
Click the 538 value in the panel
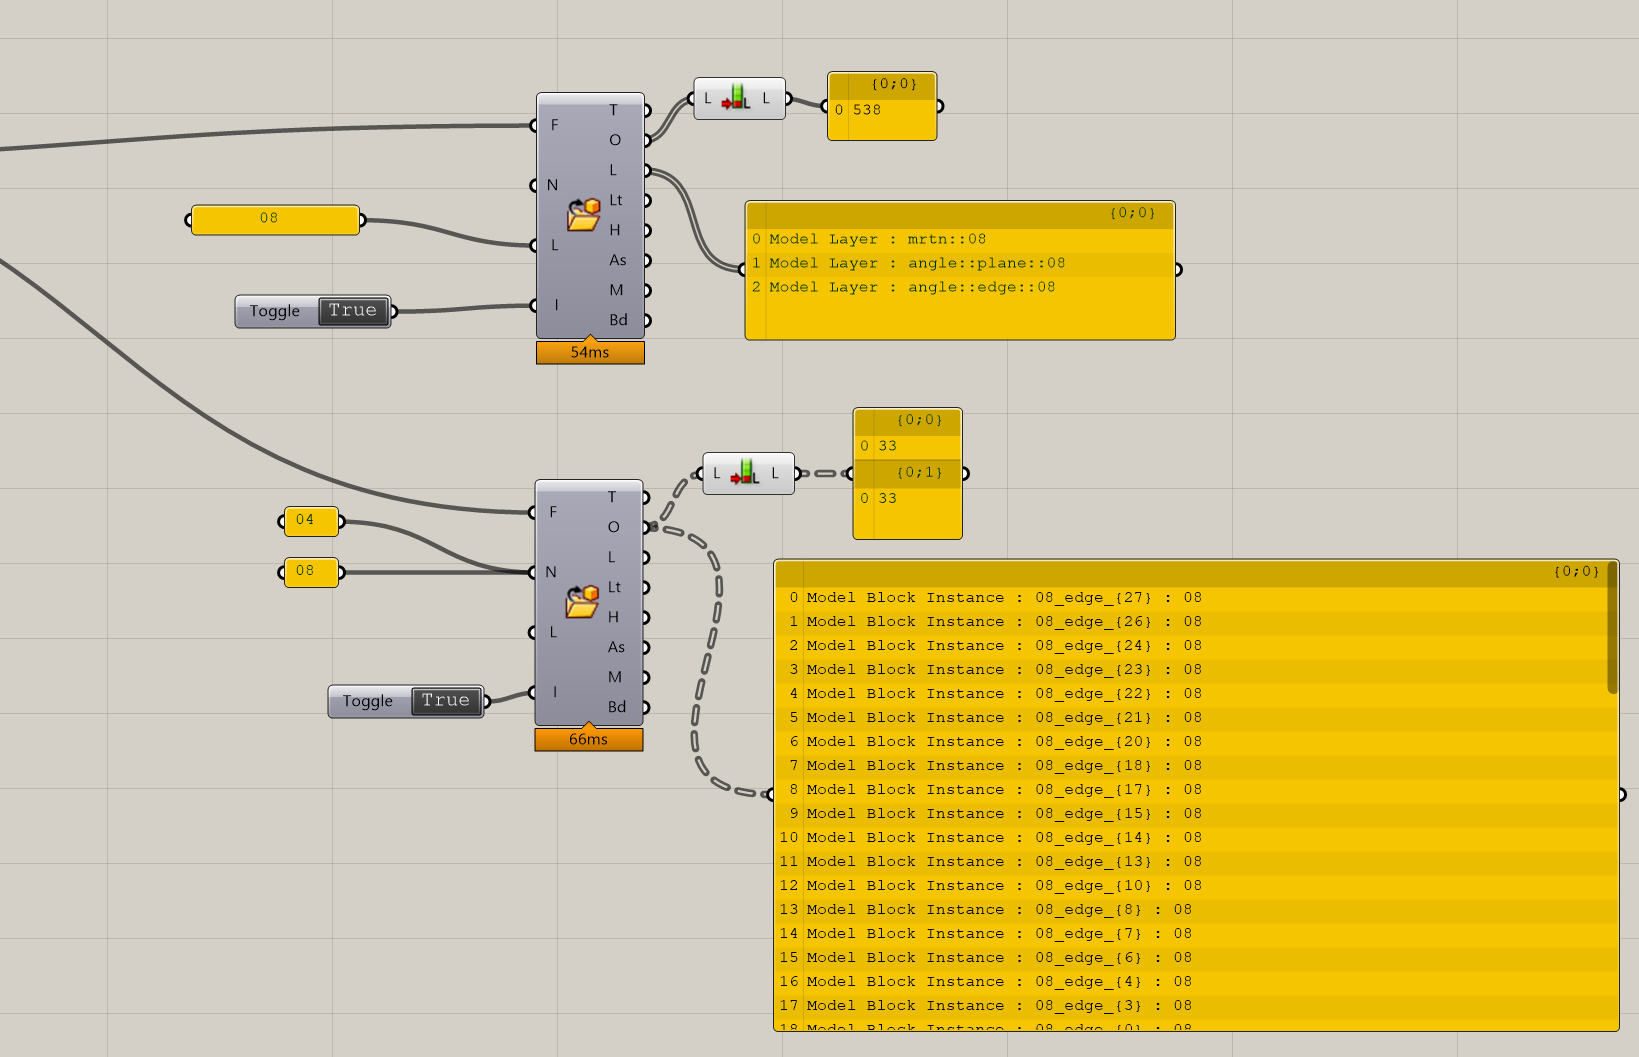click(x=867, y=110)
